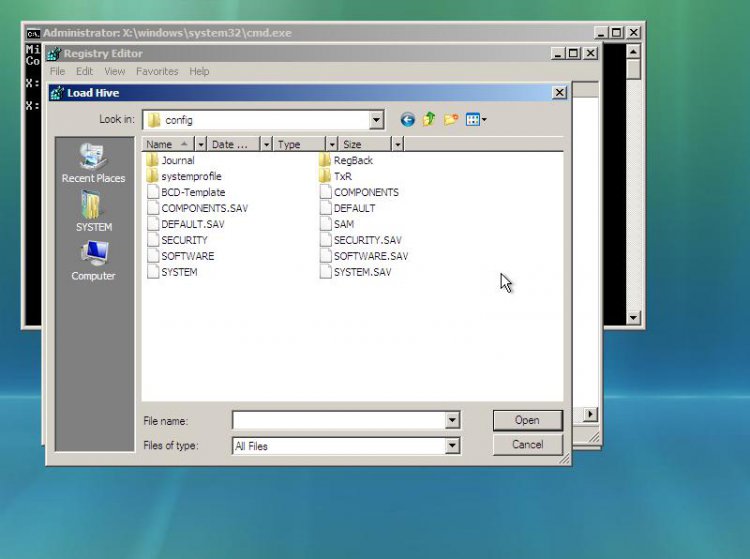Click the Back arrow icon in Load Hive
This screenshot has height=559, width=750.
pyautogui.click(x=408, y=120)
